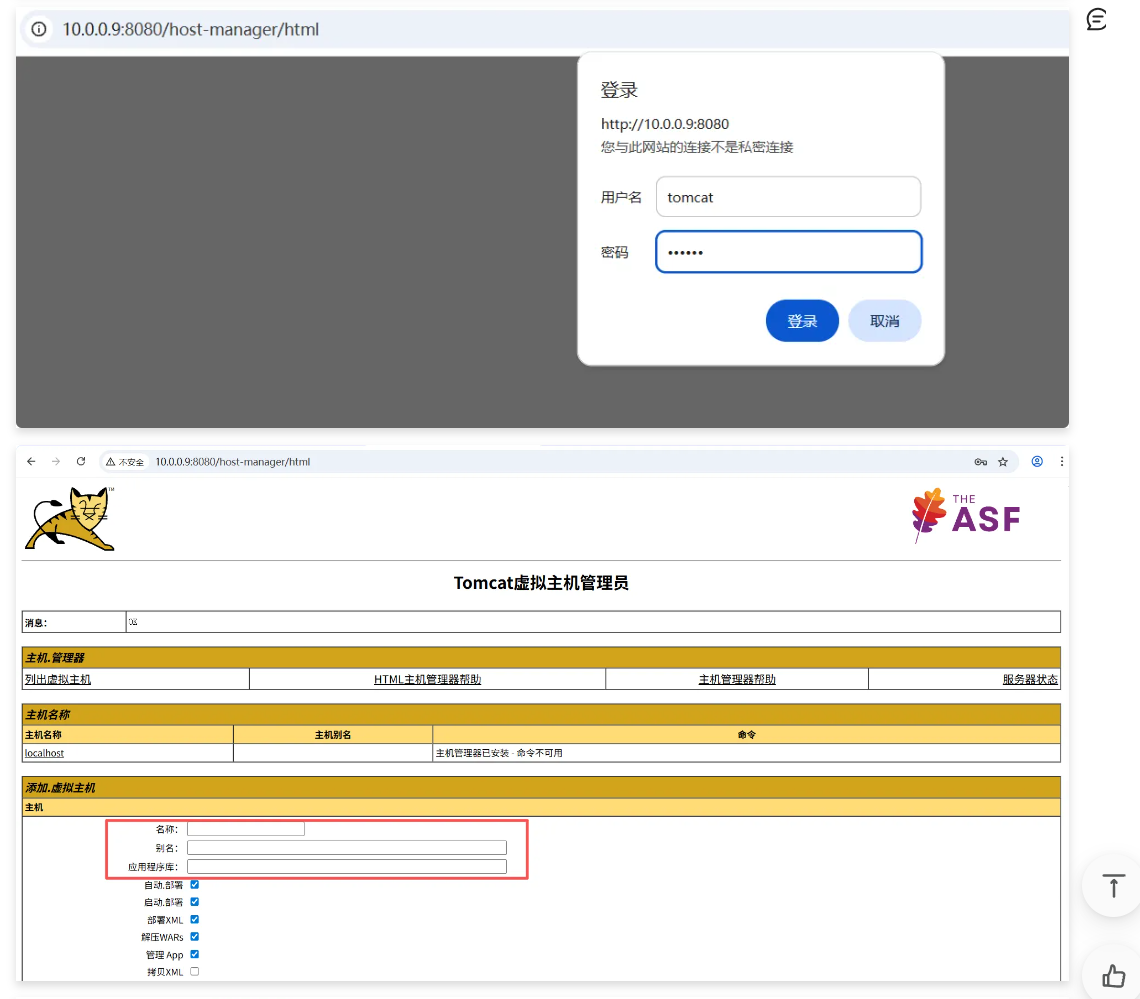Click the browser reload icon

[x=81, y=461]
